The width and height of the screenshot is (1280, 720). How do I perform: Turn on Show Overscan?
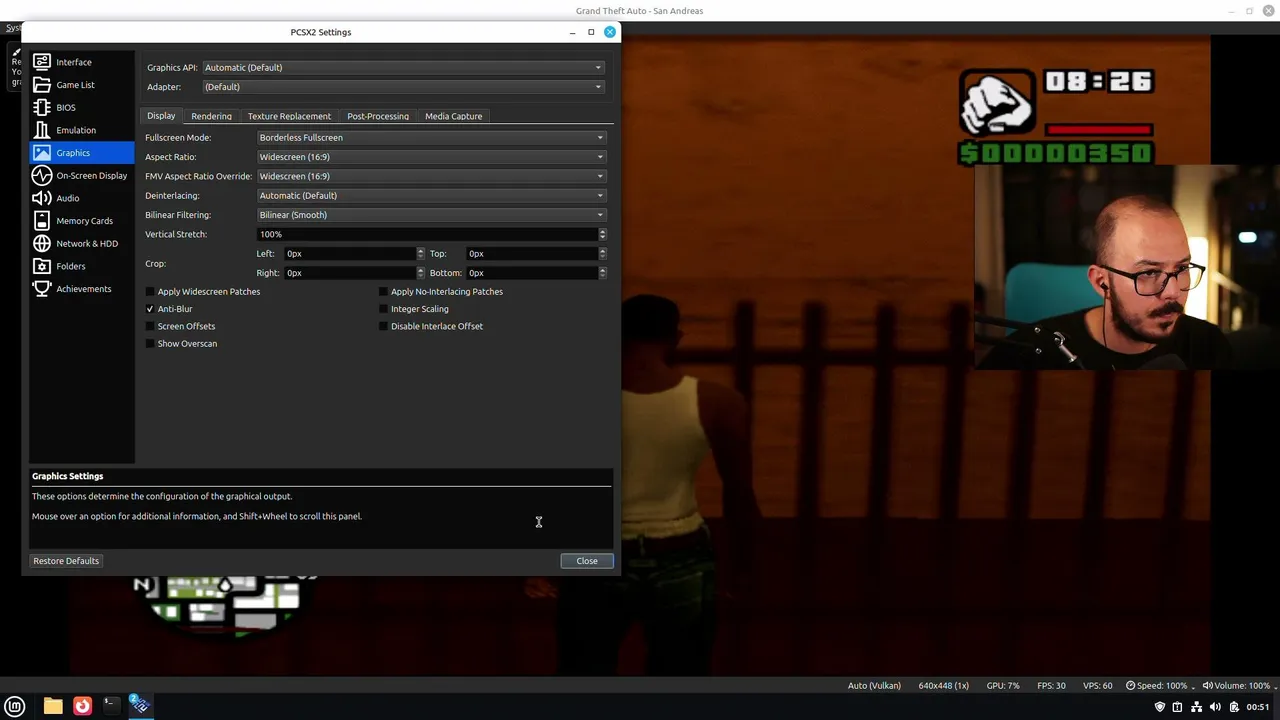[181, 344]
